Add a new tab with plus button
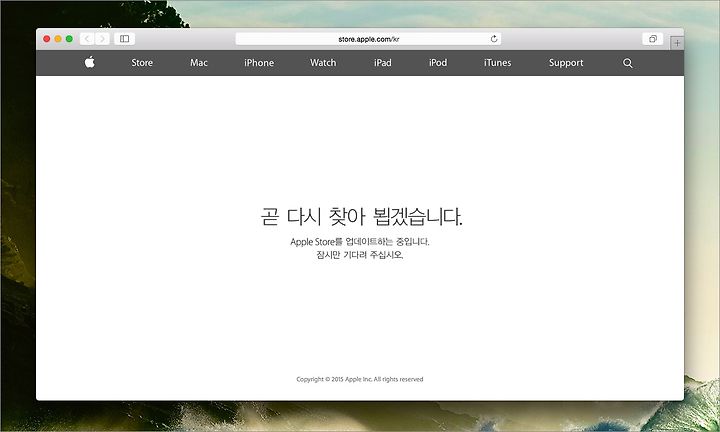 pyautogui.click(x=677, y=43)
